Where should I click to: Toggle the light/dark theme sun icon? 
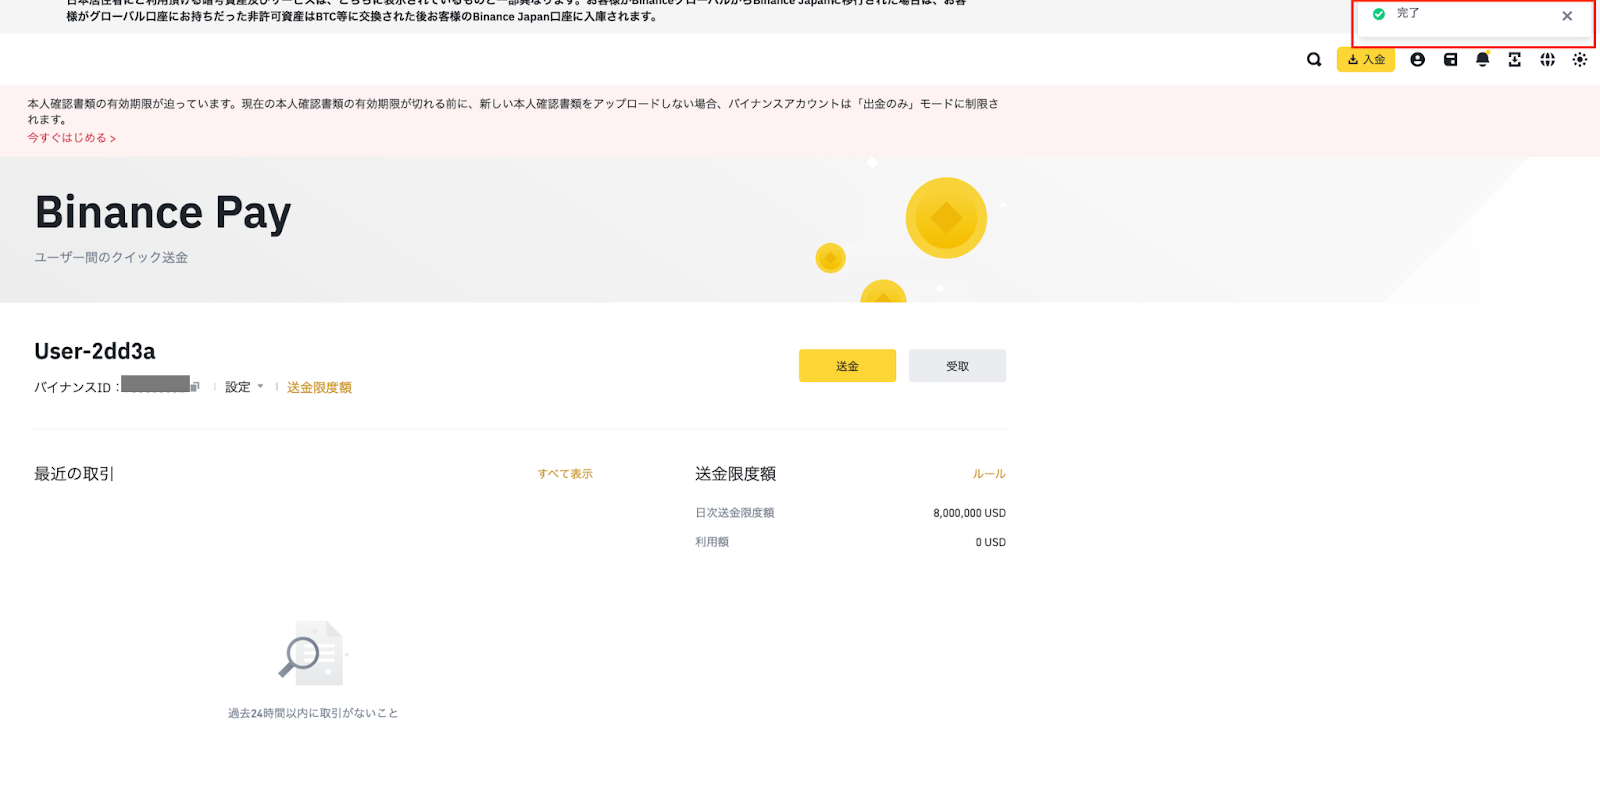click(1580, 60)
